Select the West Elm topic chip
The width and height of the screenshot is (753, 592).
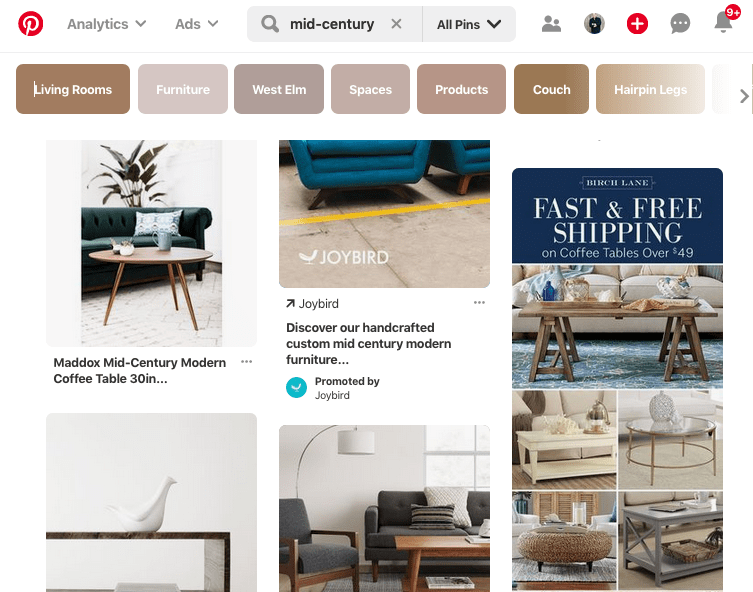point(279,89)
